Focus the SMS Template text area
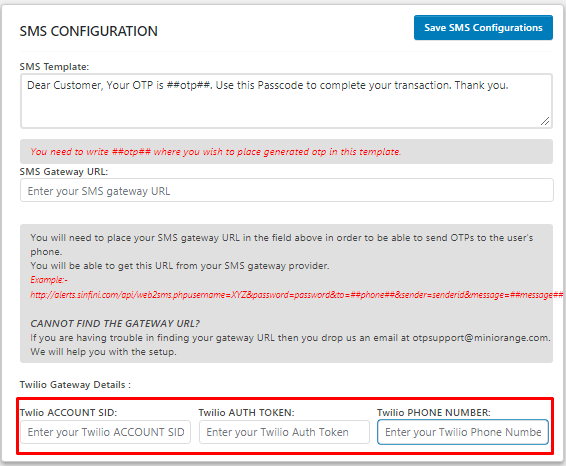The height and width of the screenshot is (466, 566). pyautogui.click(x=286, y=101)
